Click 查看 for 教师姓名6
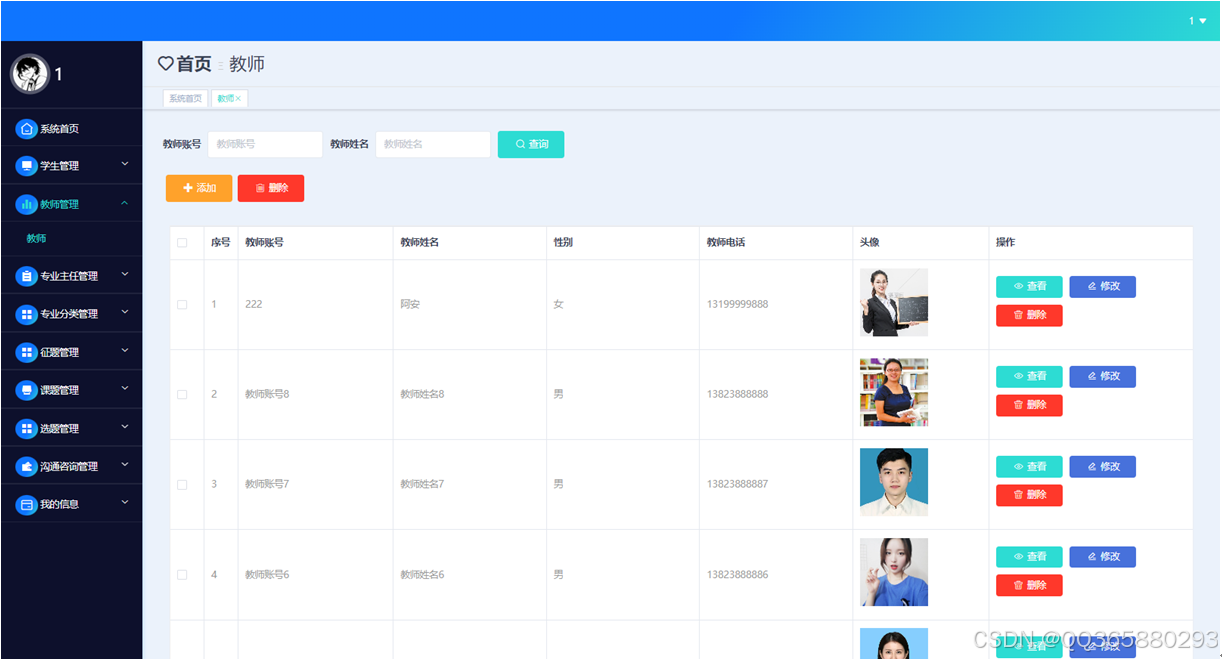 point(1029,557)
